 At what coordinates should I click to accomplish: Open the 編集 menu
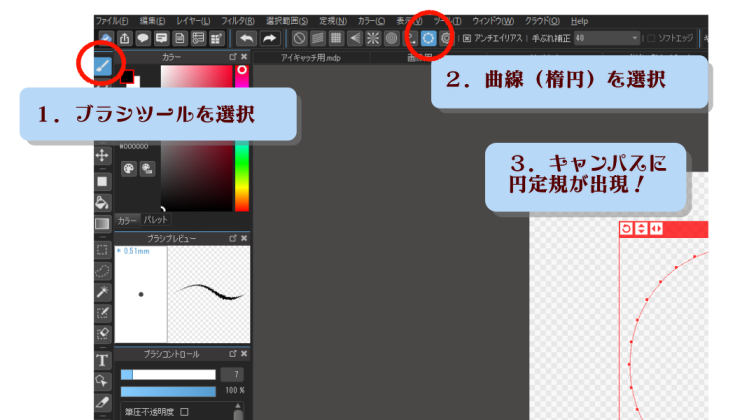[x=152, y=21]
